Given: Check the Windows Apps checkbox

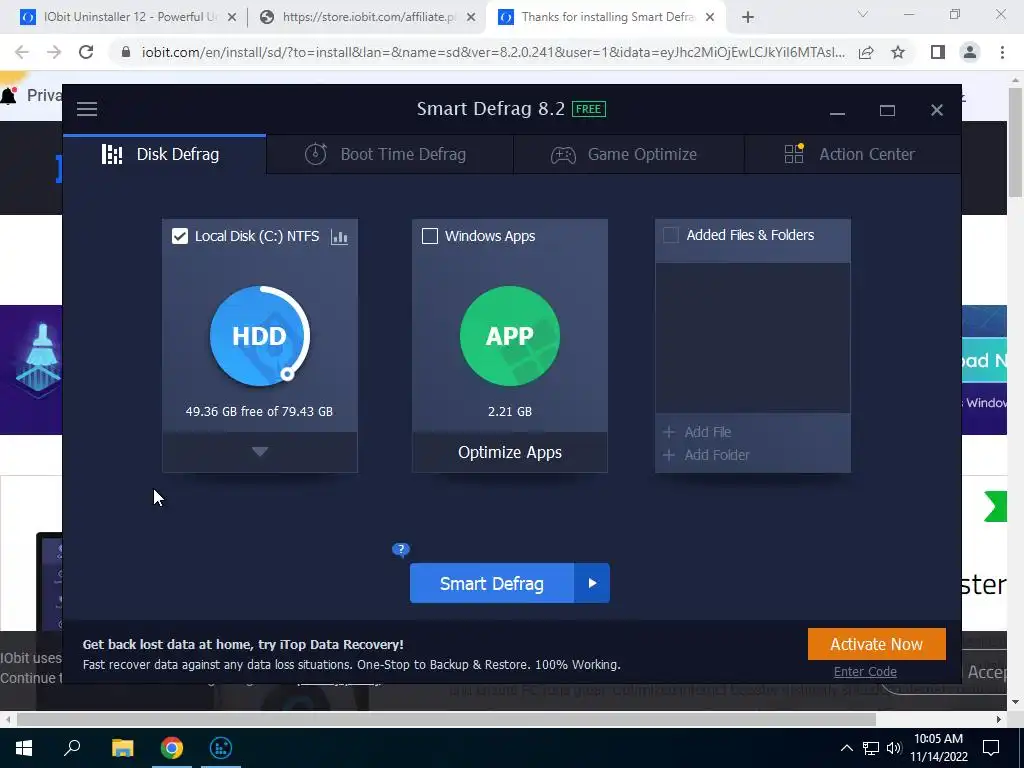Looking at the screenshot, I should click(430, 236).
